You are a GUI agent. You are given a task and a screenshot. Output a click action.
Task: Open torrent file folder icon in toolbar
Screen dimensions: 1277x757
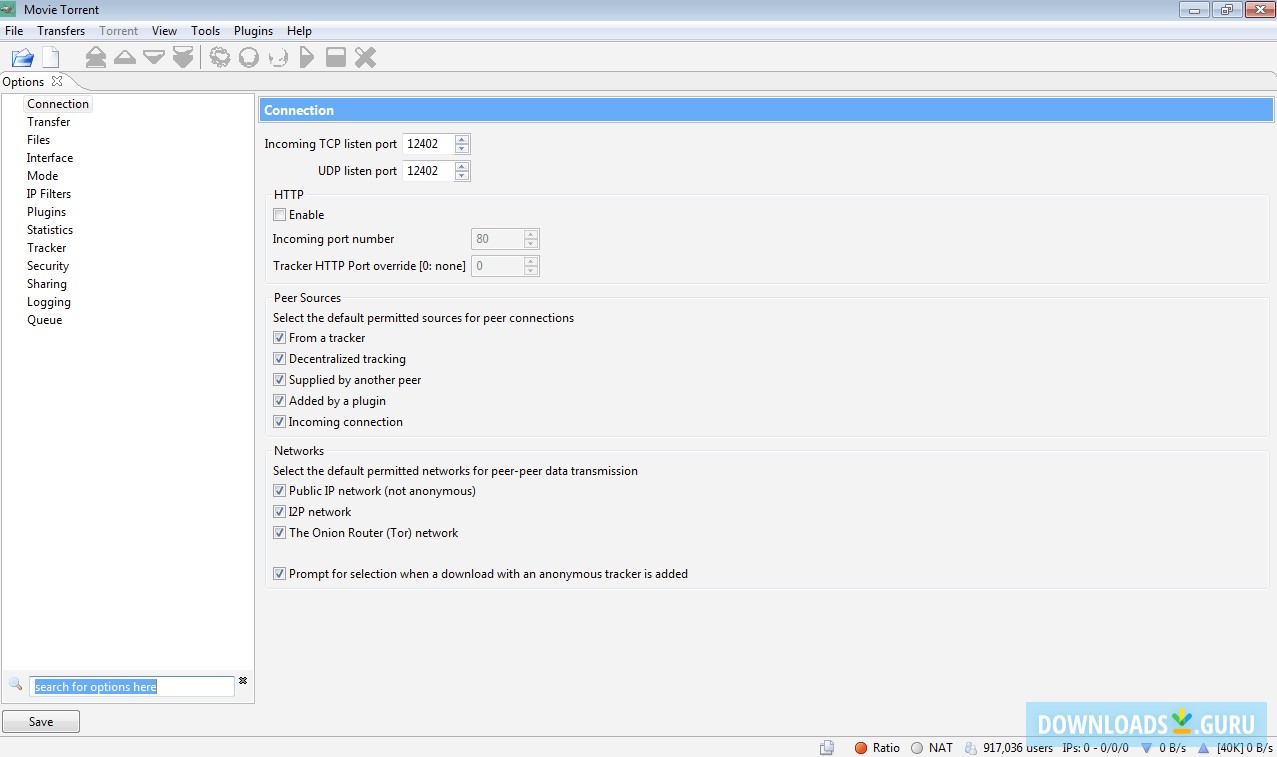click(x=22, y=57)
